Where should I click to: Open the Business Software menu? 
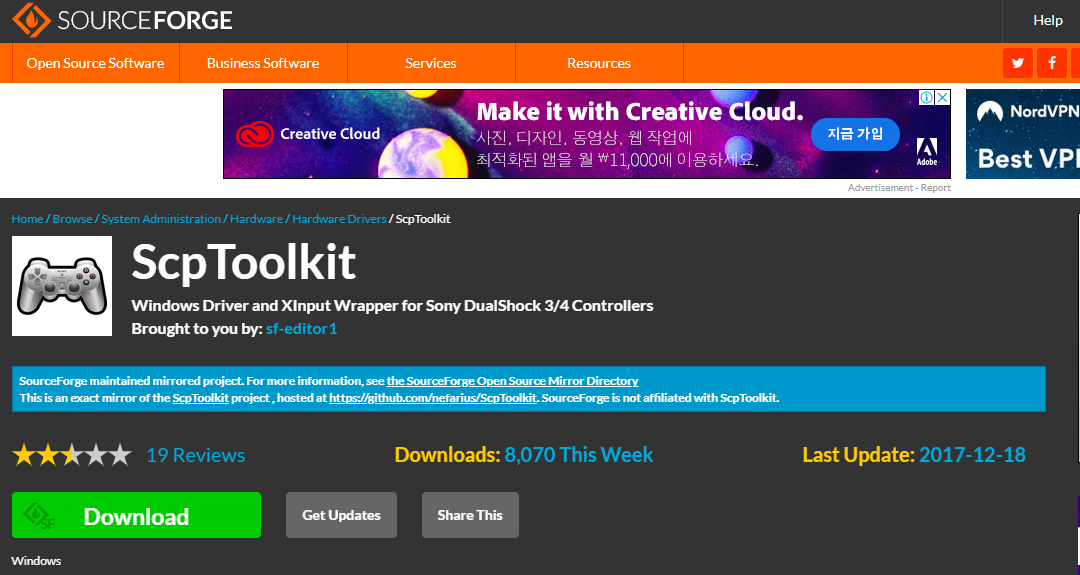click(263, 63)
